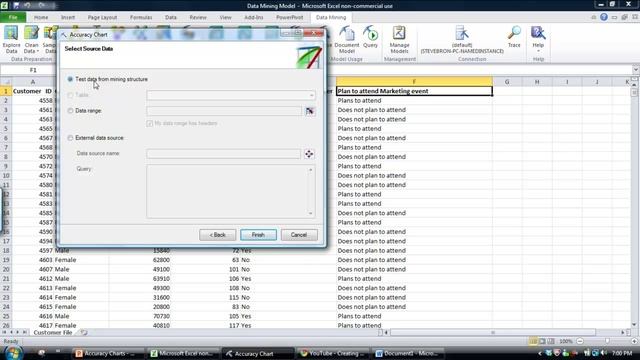Select the External data source option
This screenshot has width=640, height=360.
tap(70, 138)
